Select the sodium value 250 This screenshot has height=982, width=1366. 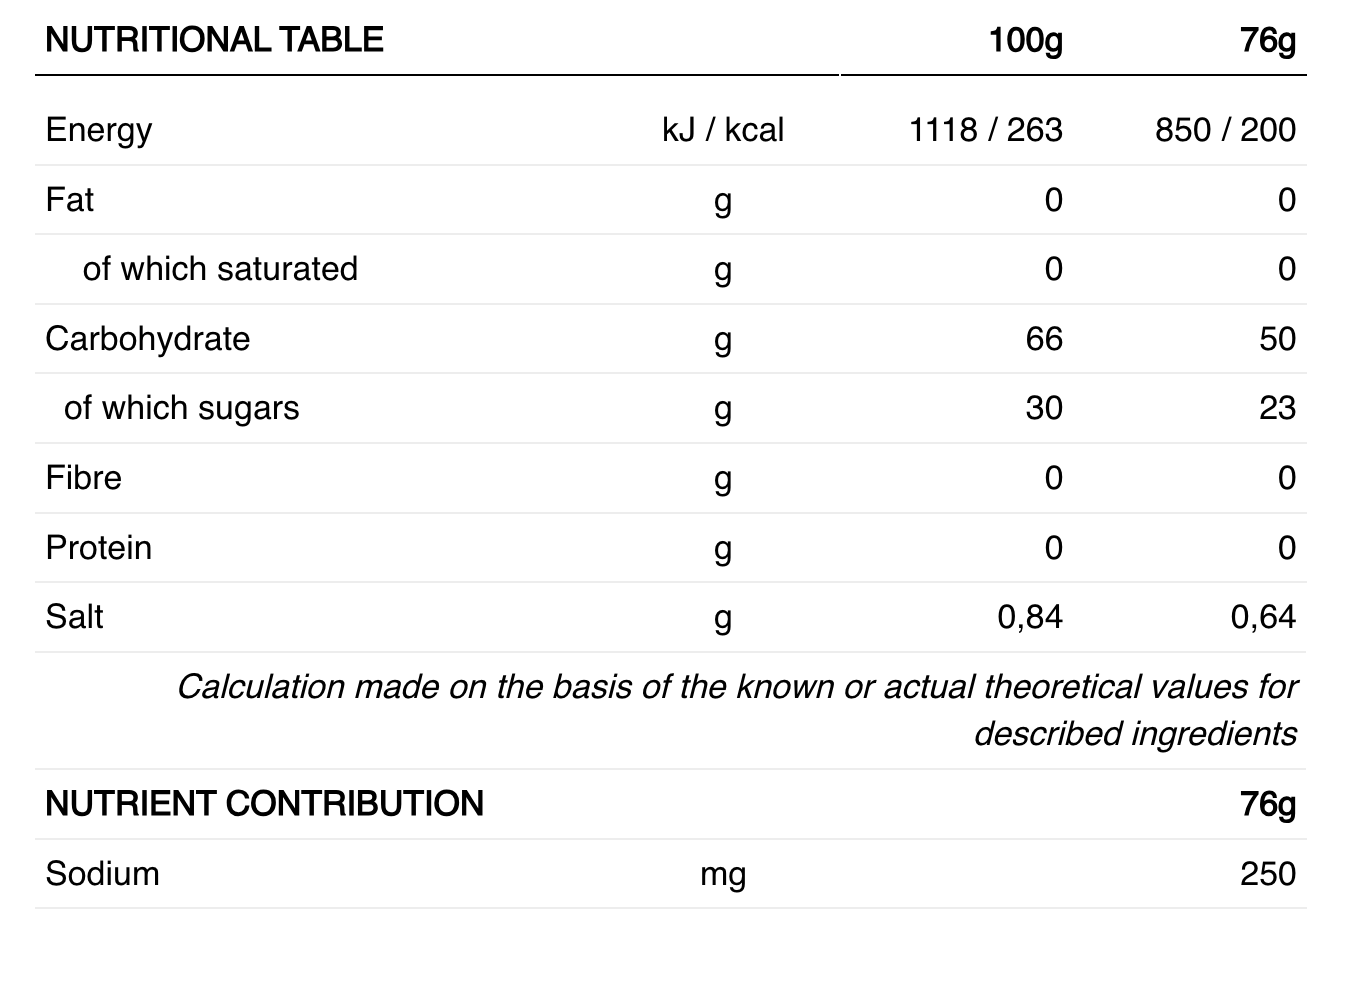(x=1268, y=874)
